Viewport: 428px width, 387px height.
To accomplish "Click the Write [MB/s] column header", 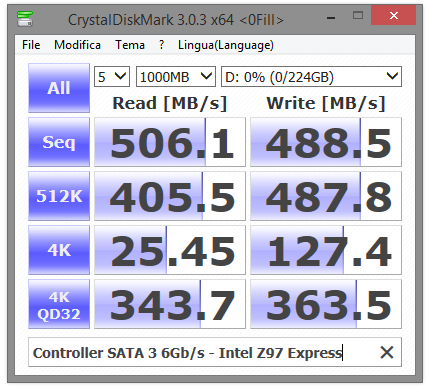I will 326,103.
